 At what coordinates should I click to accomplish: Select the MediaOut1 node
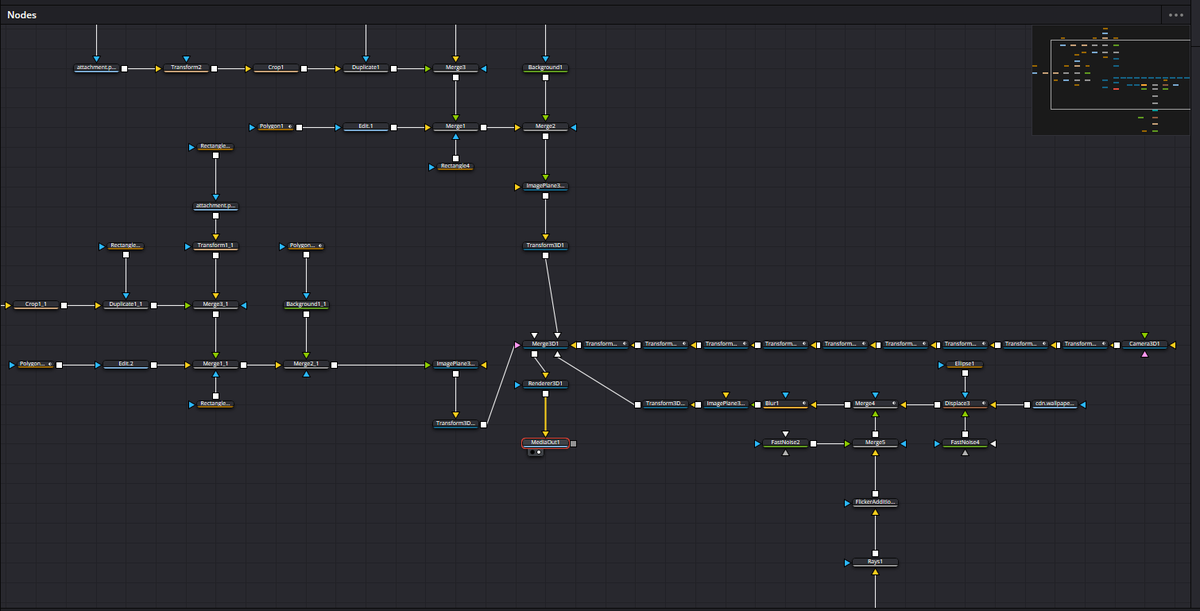point(545,443)
